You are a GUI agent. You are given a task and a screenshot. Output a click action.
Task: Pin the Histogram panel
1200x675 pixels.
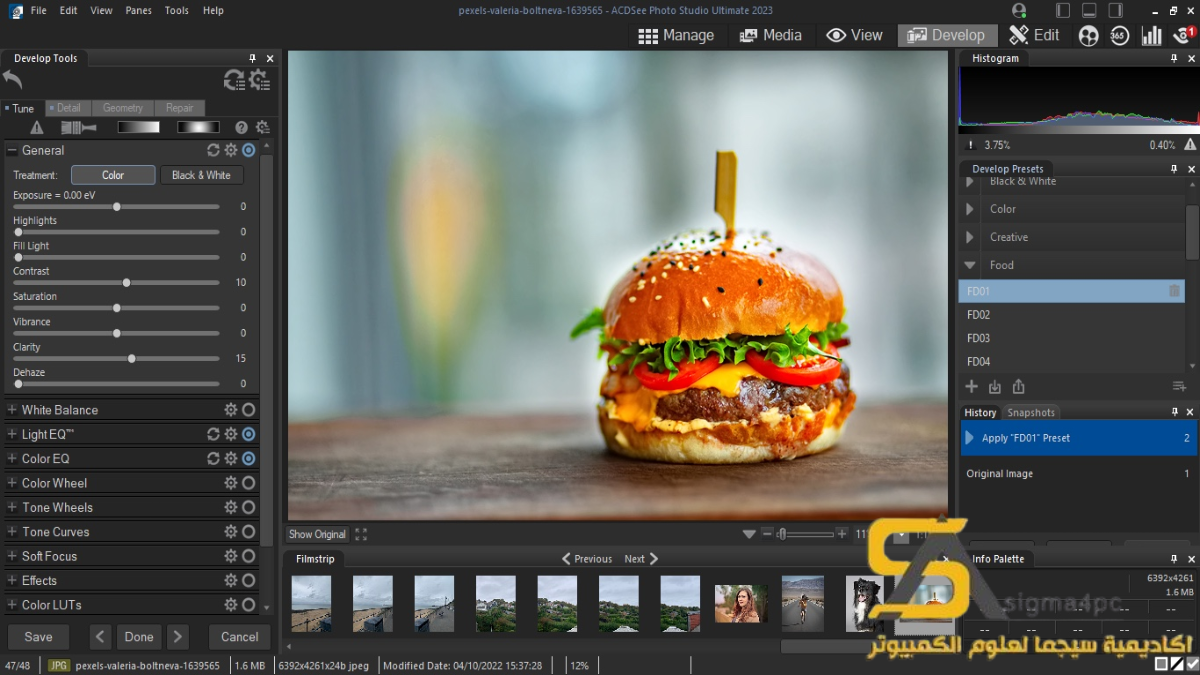[1174, 58]
